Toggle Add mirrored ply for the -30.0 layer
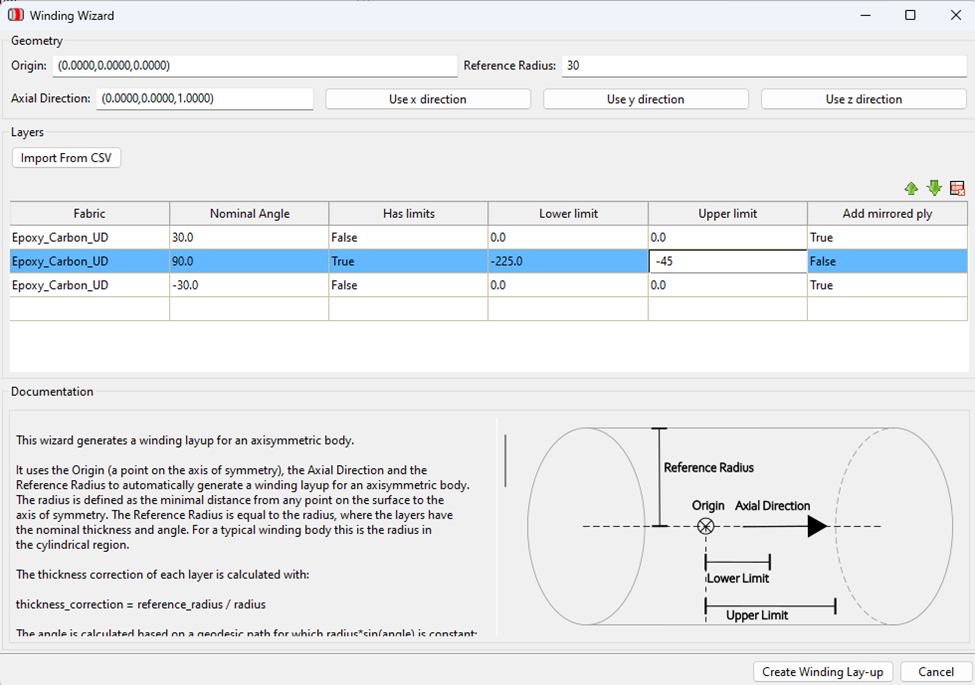This screenshot has width=975, height=685. (x=887, y=285)
